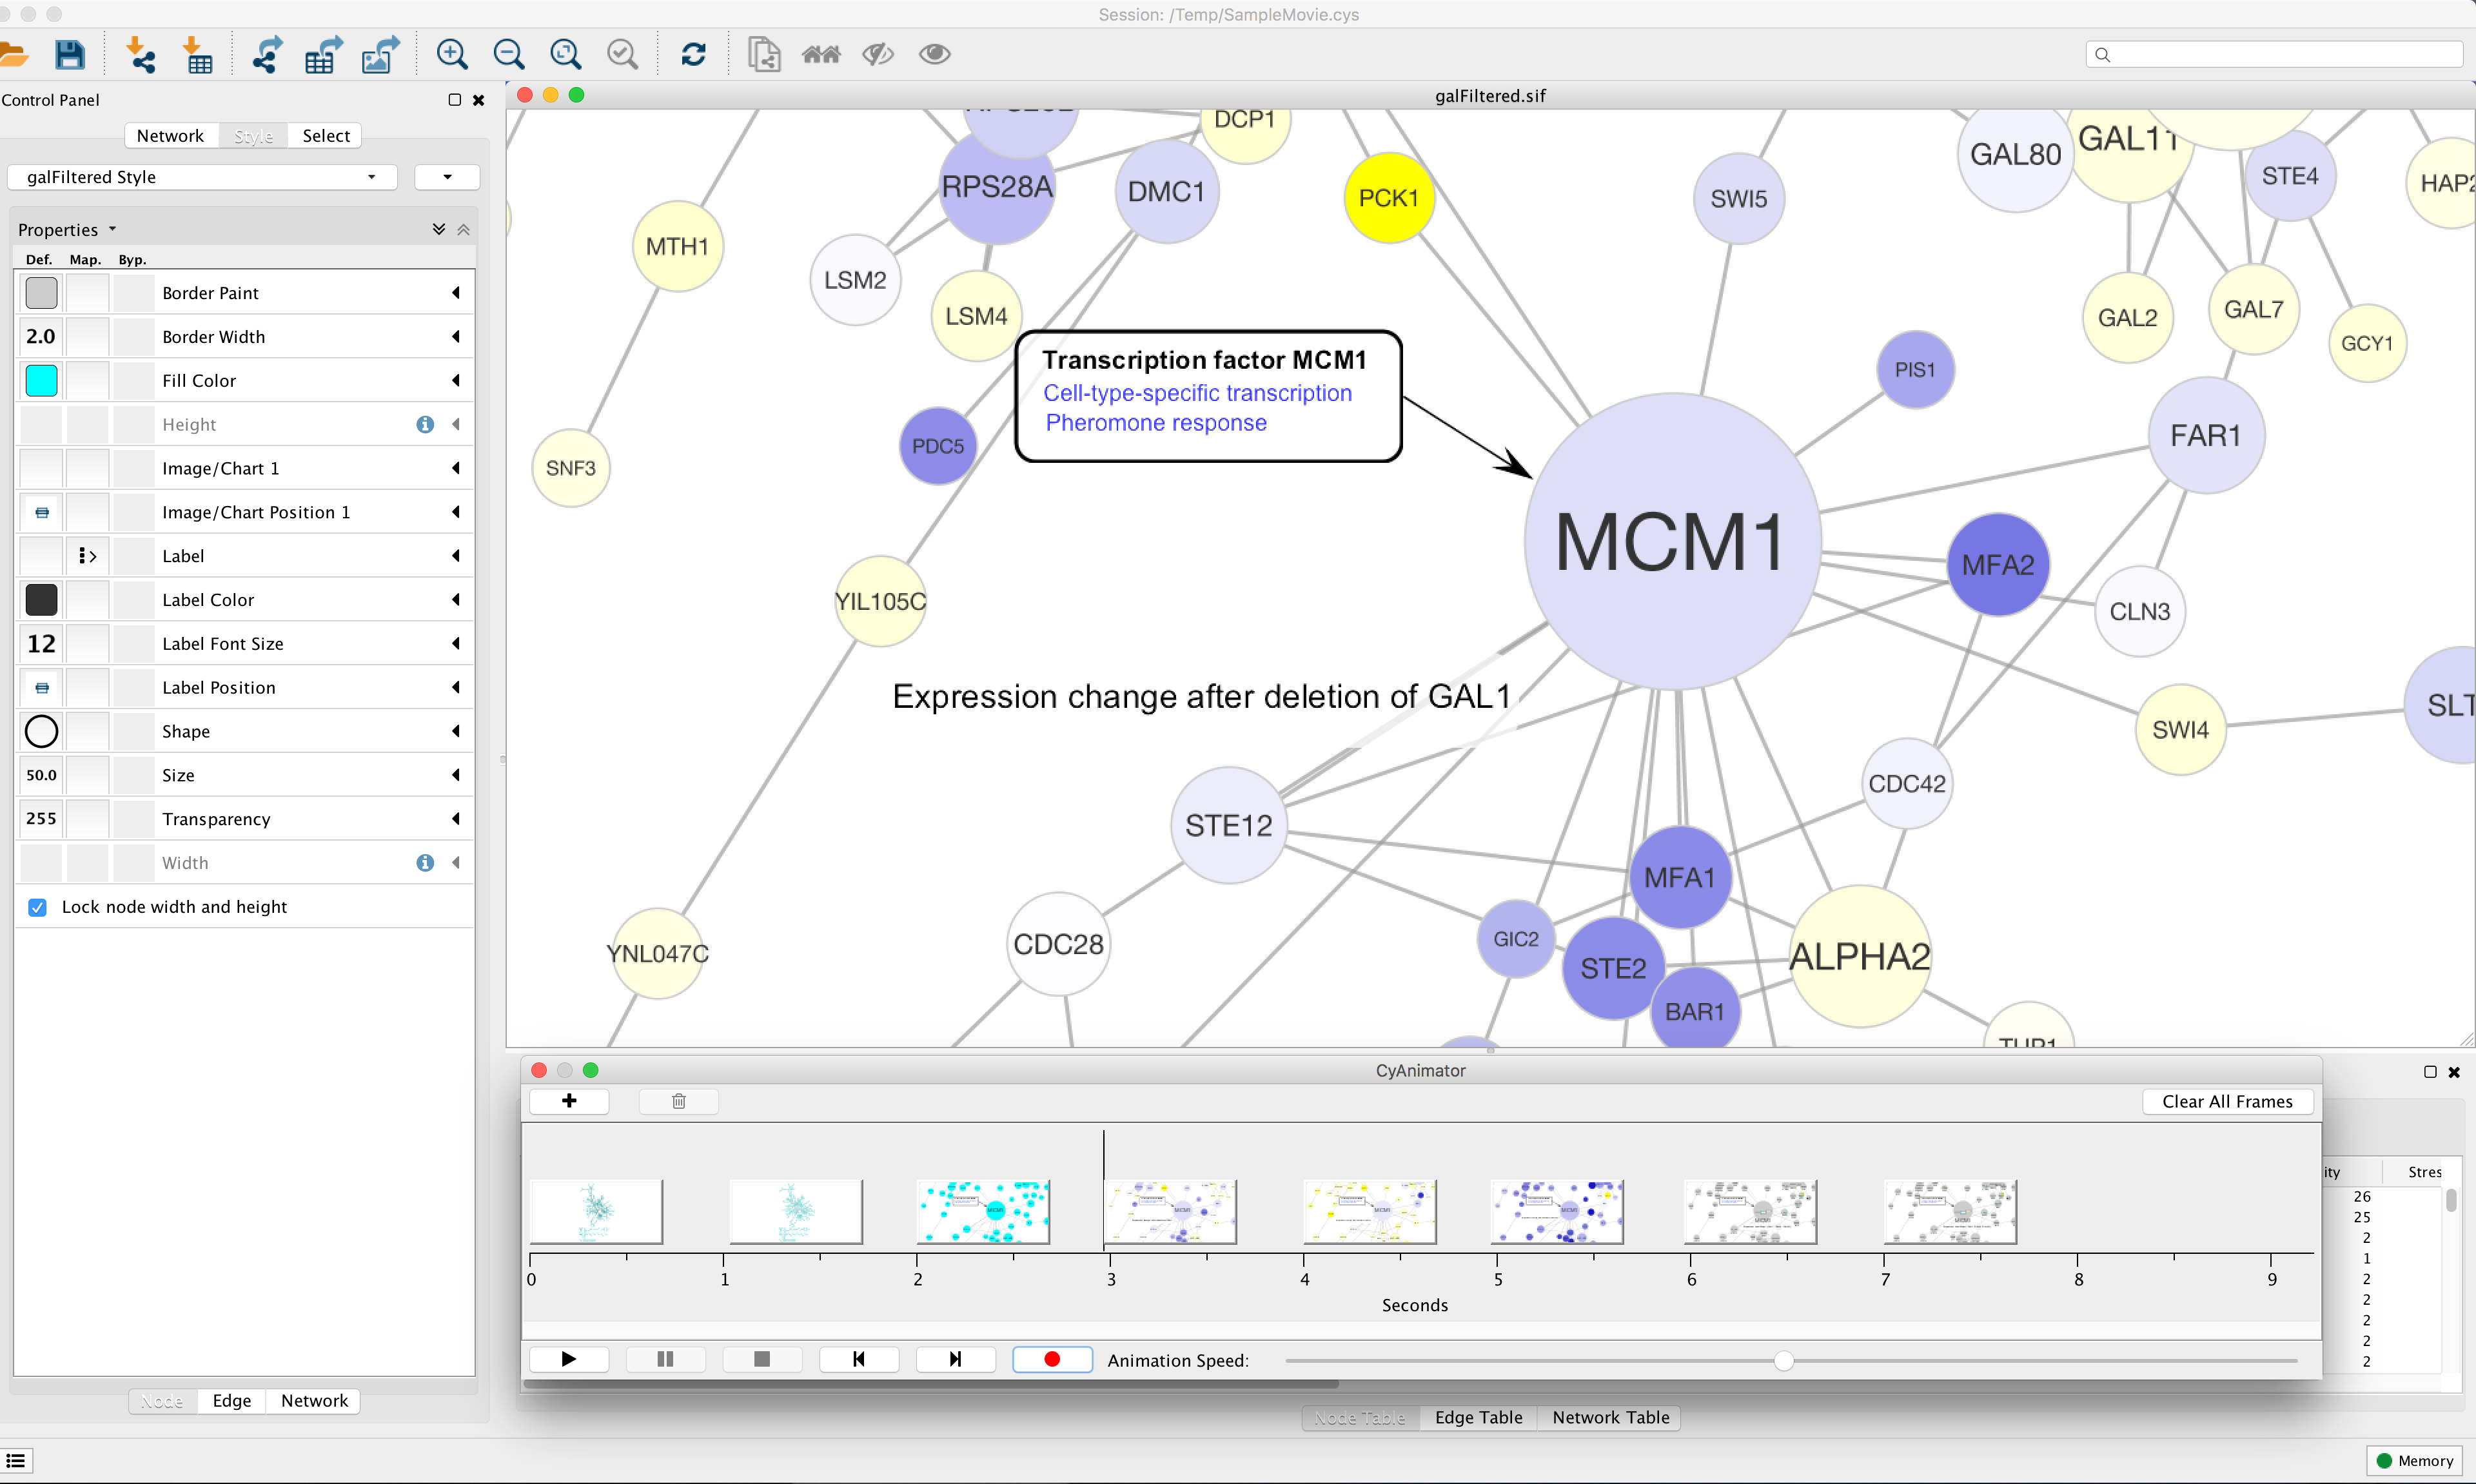2476x1484 pixels.
Task: Click the Zoom In magnifier icon
Action: [x=452, y=54]
